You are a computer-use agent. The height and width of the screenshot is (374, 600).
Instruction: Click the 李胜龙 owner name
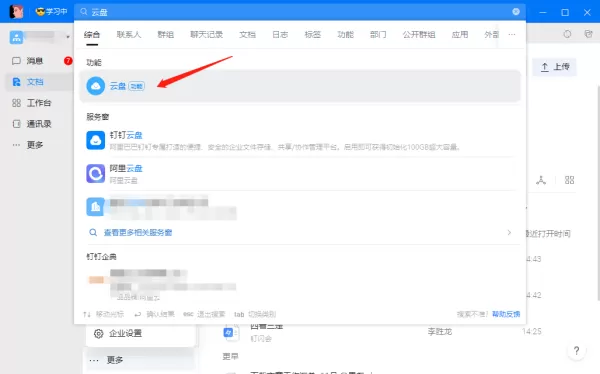coord(440,332)
